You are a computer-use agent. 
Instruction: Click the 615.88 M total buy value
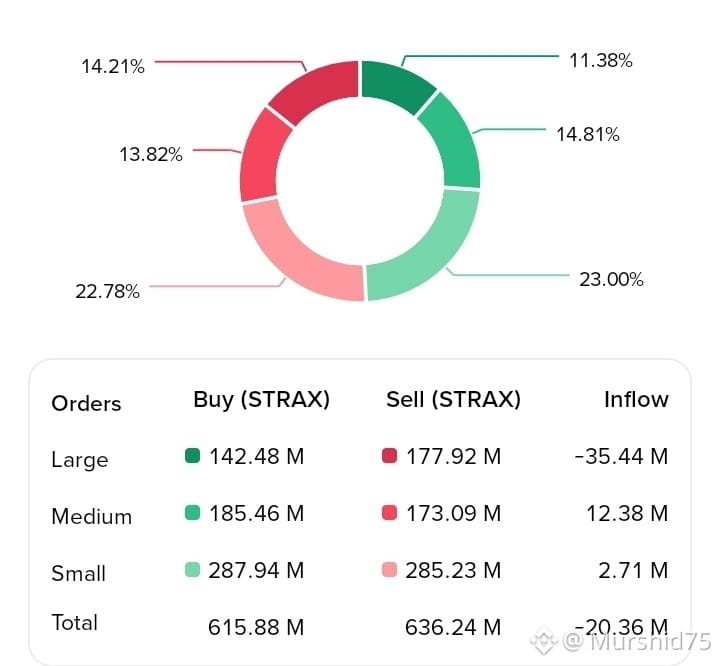click(256, 627)
